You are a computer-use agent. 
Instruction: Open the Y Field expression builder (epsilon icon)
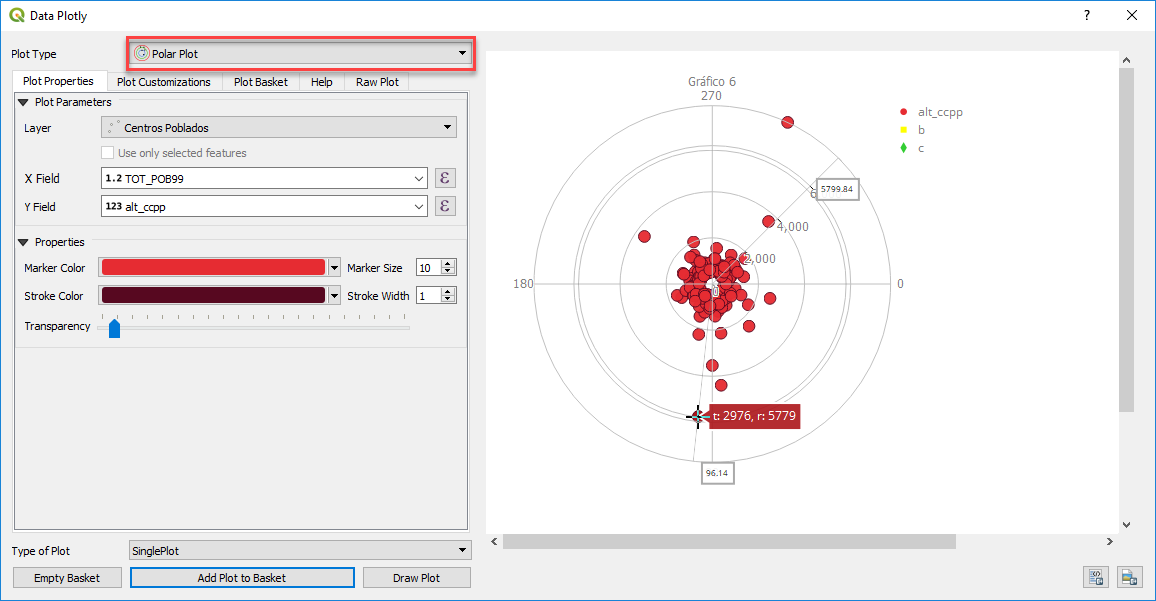coord(444,206)
